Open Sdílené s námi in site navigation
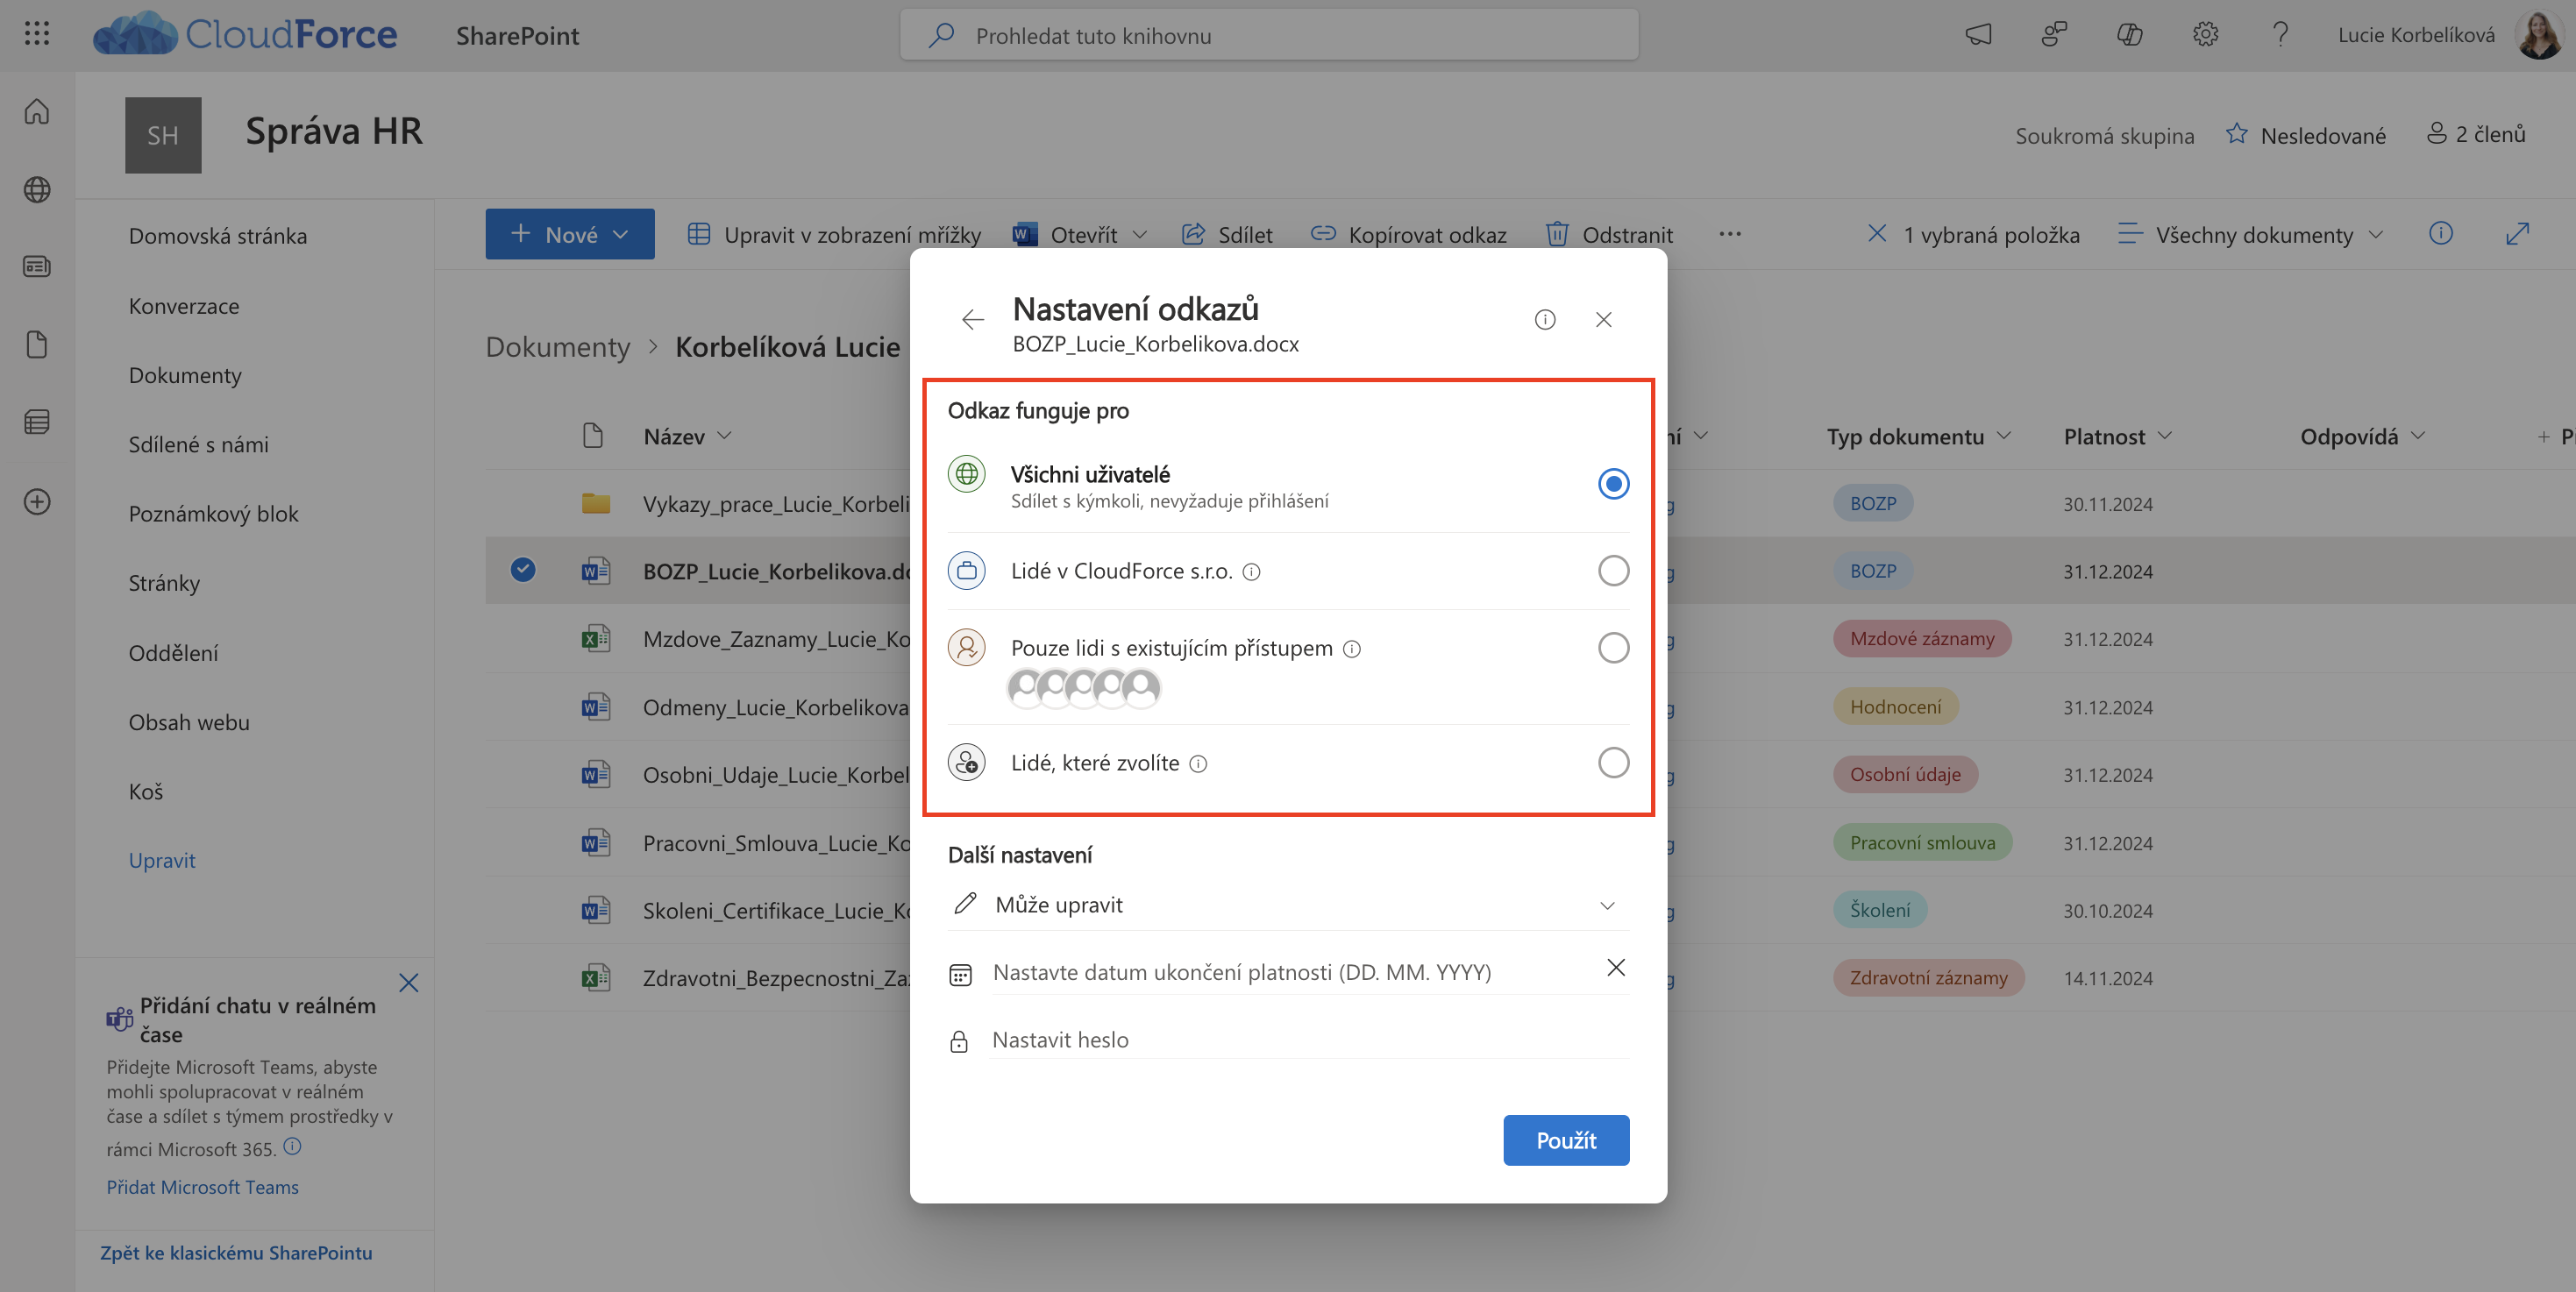2576x1292 pixels. 198,445
